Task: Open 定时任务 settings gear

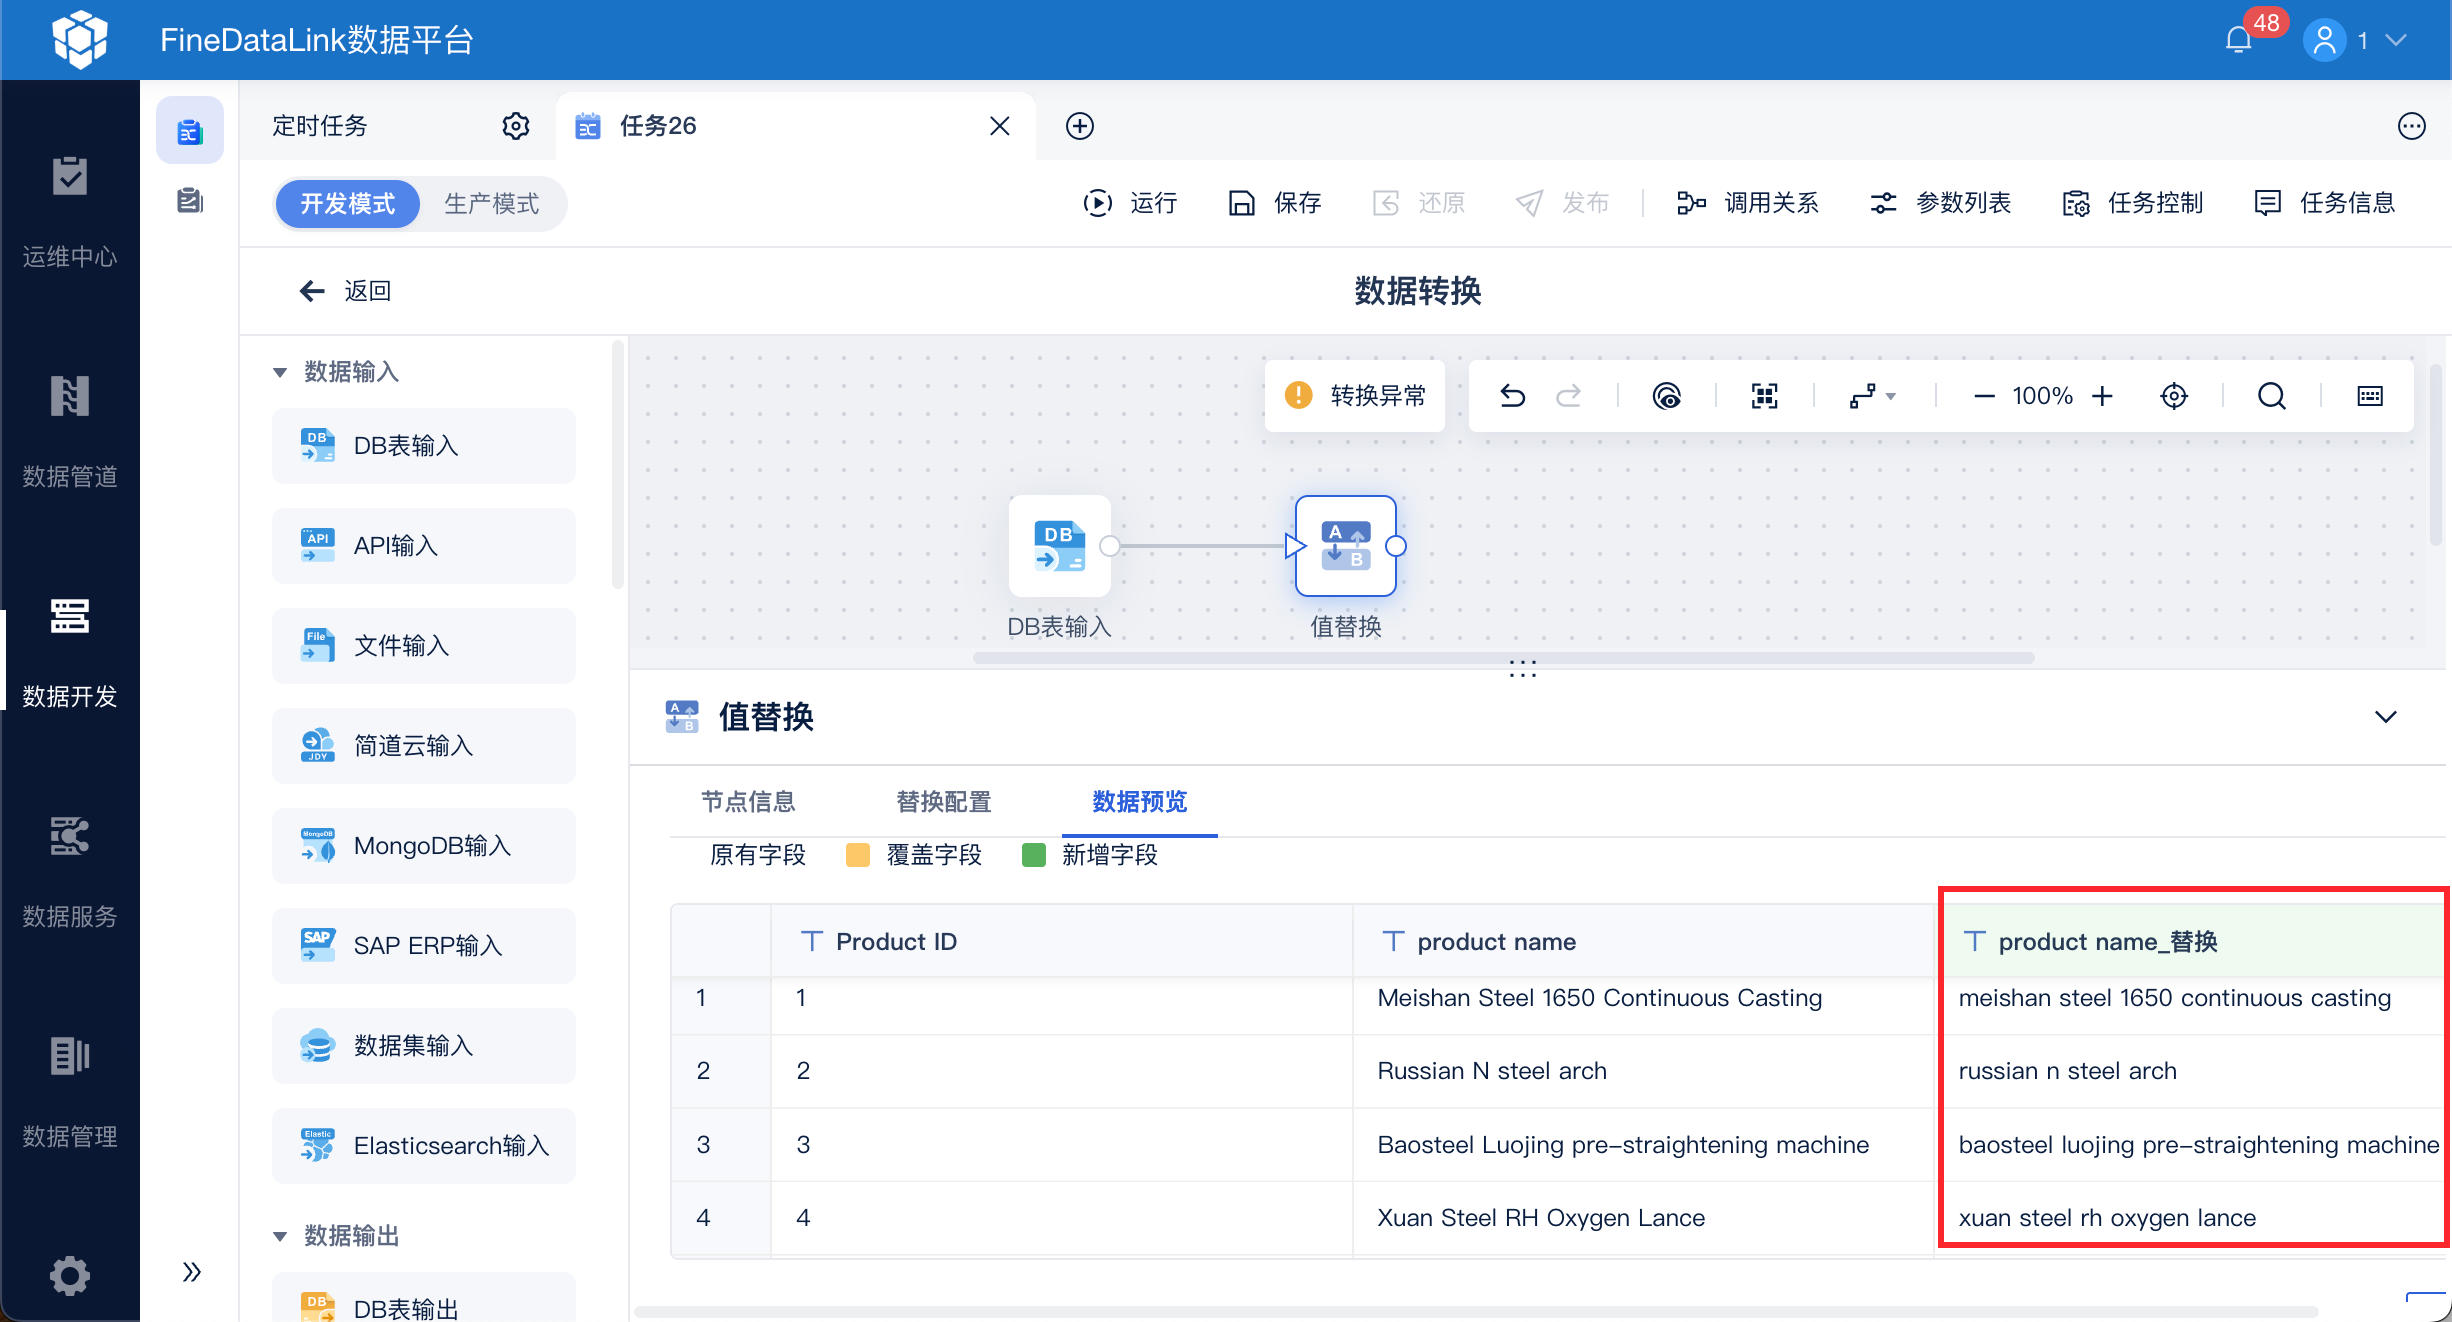Action: [x=515, y=126]
